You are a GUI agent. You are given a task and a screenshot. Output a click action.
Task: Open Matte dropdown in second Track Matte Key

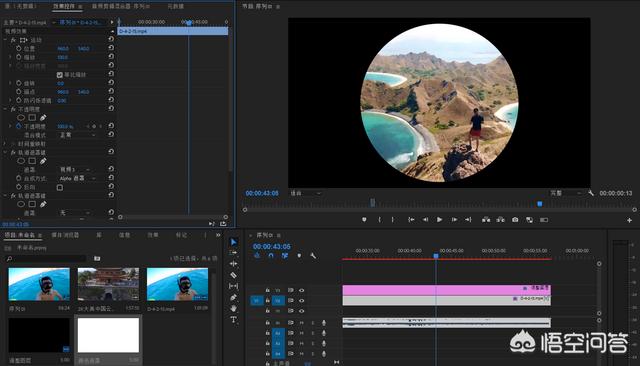point(75,213)
